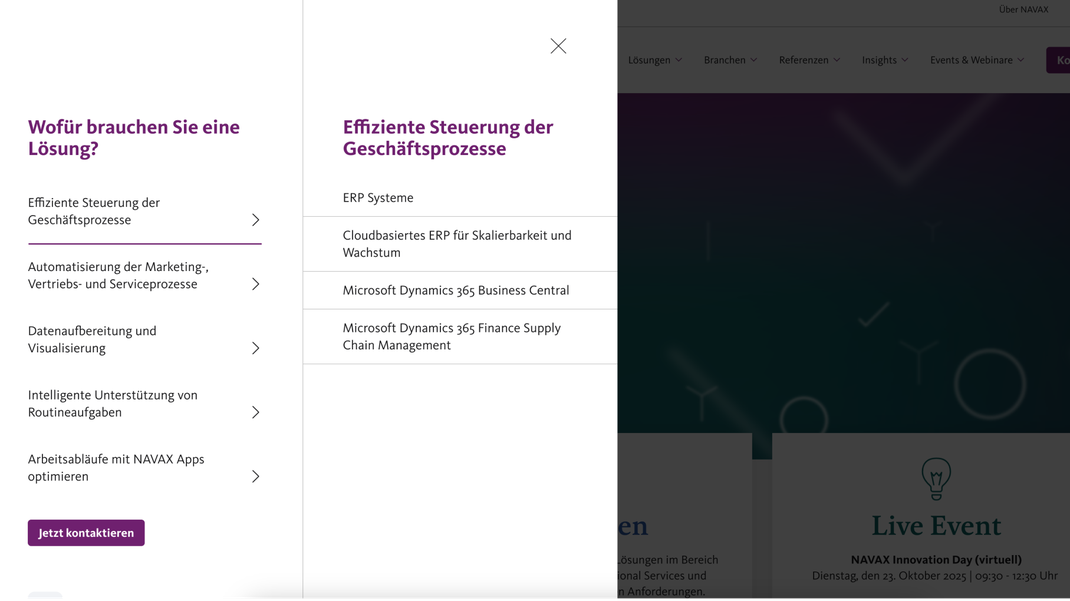
Task: Click the NAVAX Innovation Day (virtuell) event title
Action: coord(935,560)
